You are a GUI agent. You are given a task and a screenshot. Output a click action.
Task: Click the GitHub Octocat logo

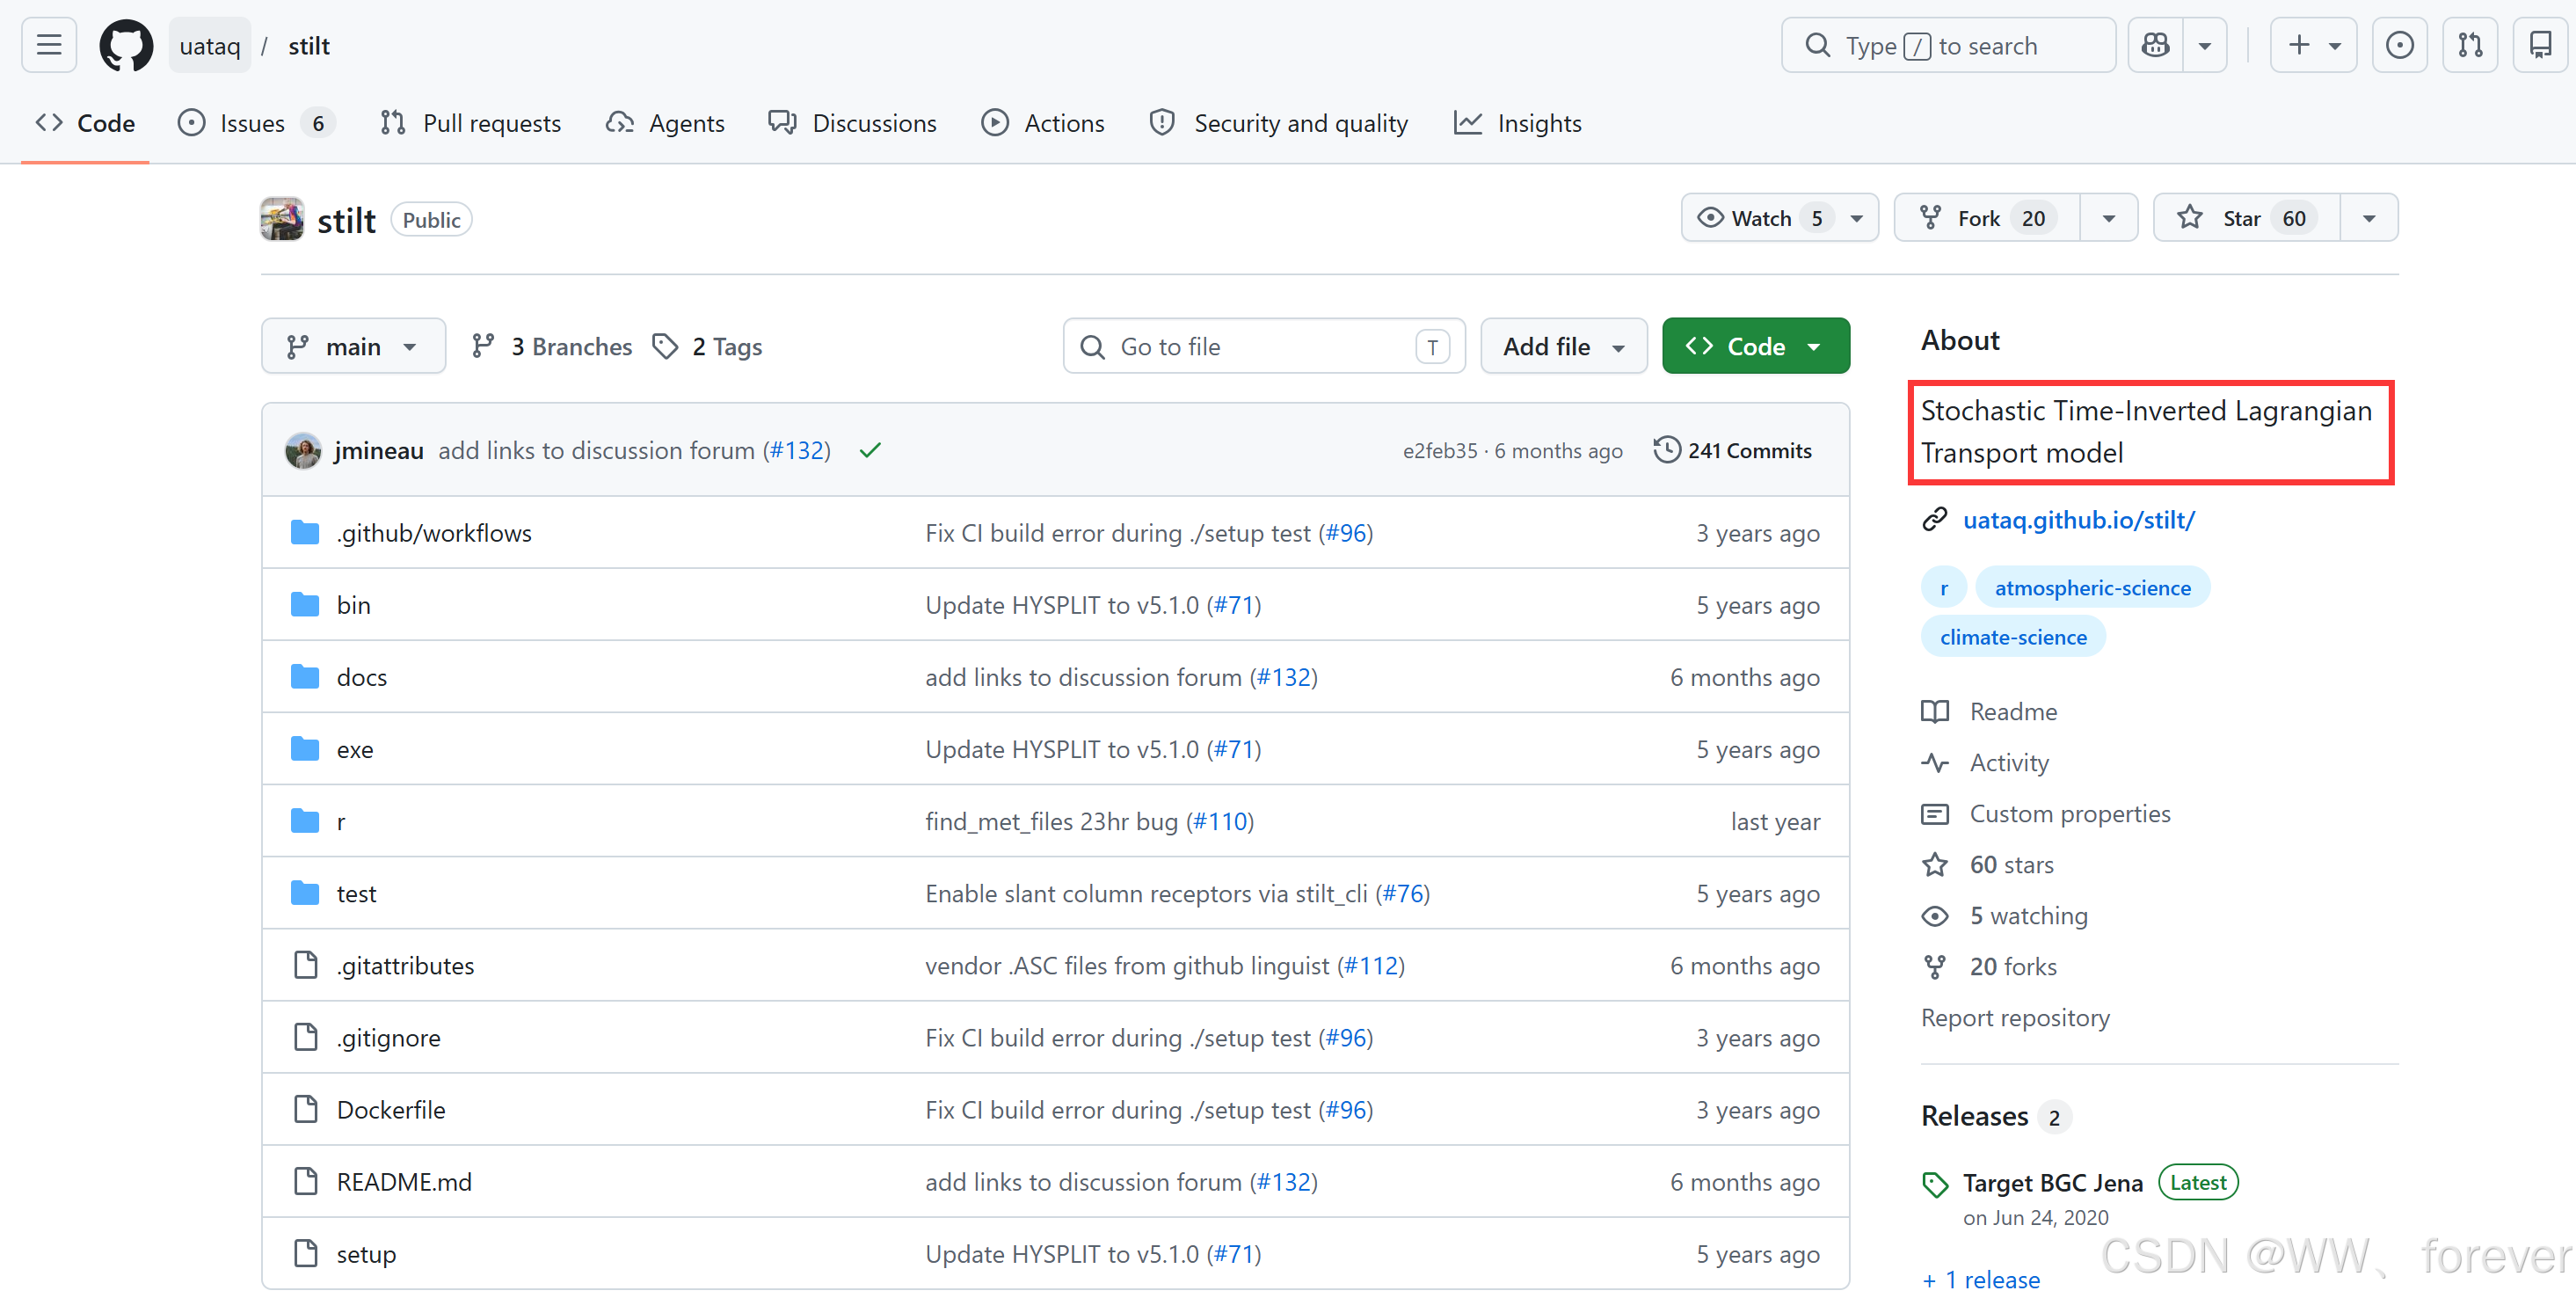click(126, 45)
